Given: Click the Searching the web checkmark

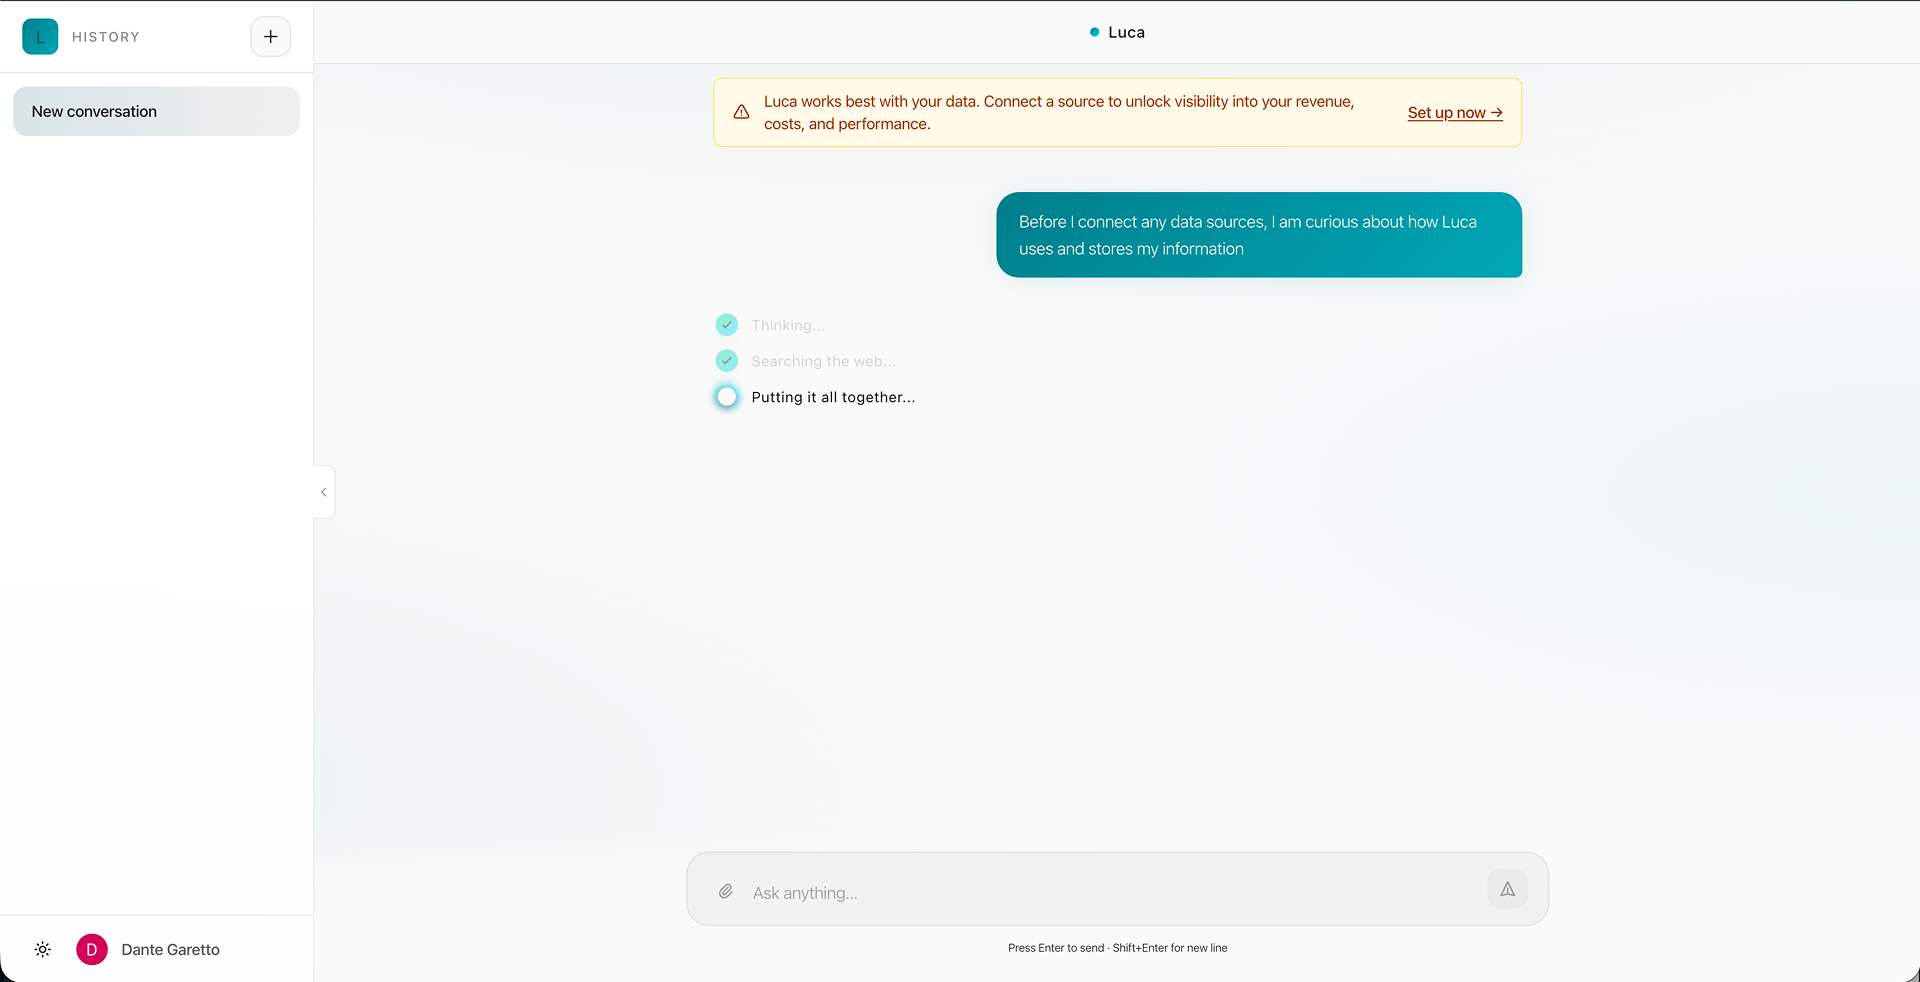Looking at the screenshot, I should pyautogui.click(x=727, y=361).
